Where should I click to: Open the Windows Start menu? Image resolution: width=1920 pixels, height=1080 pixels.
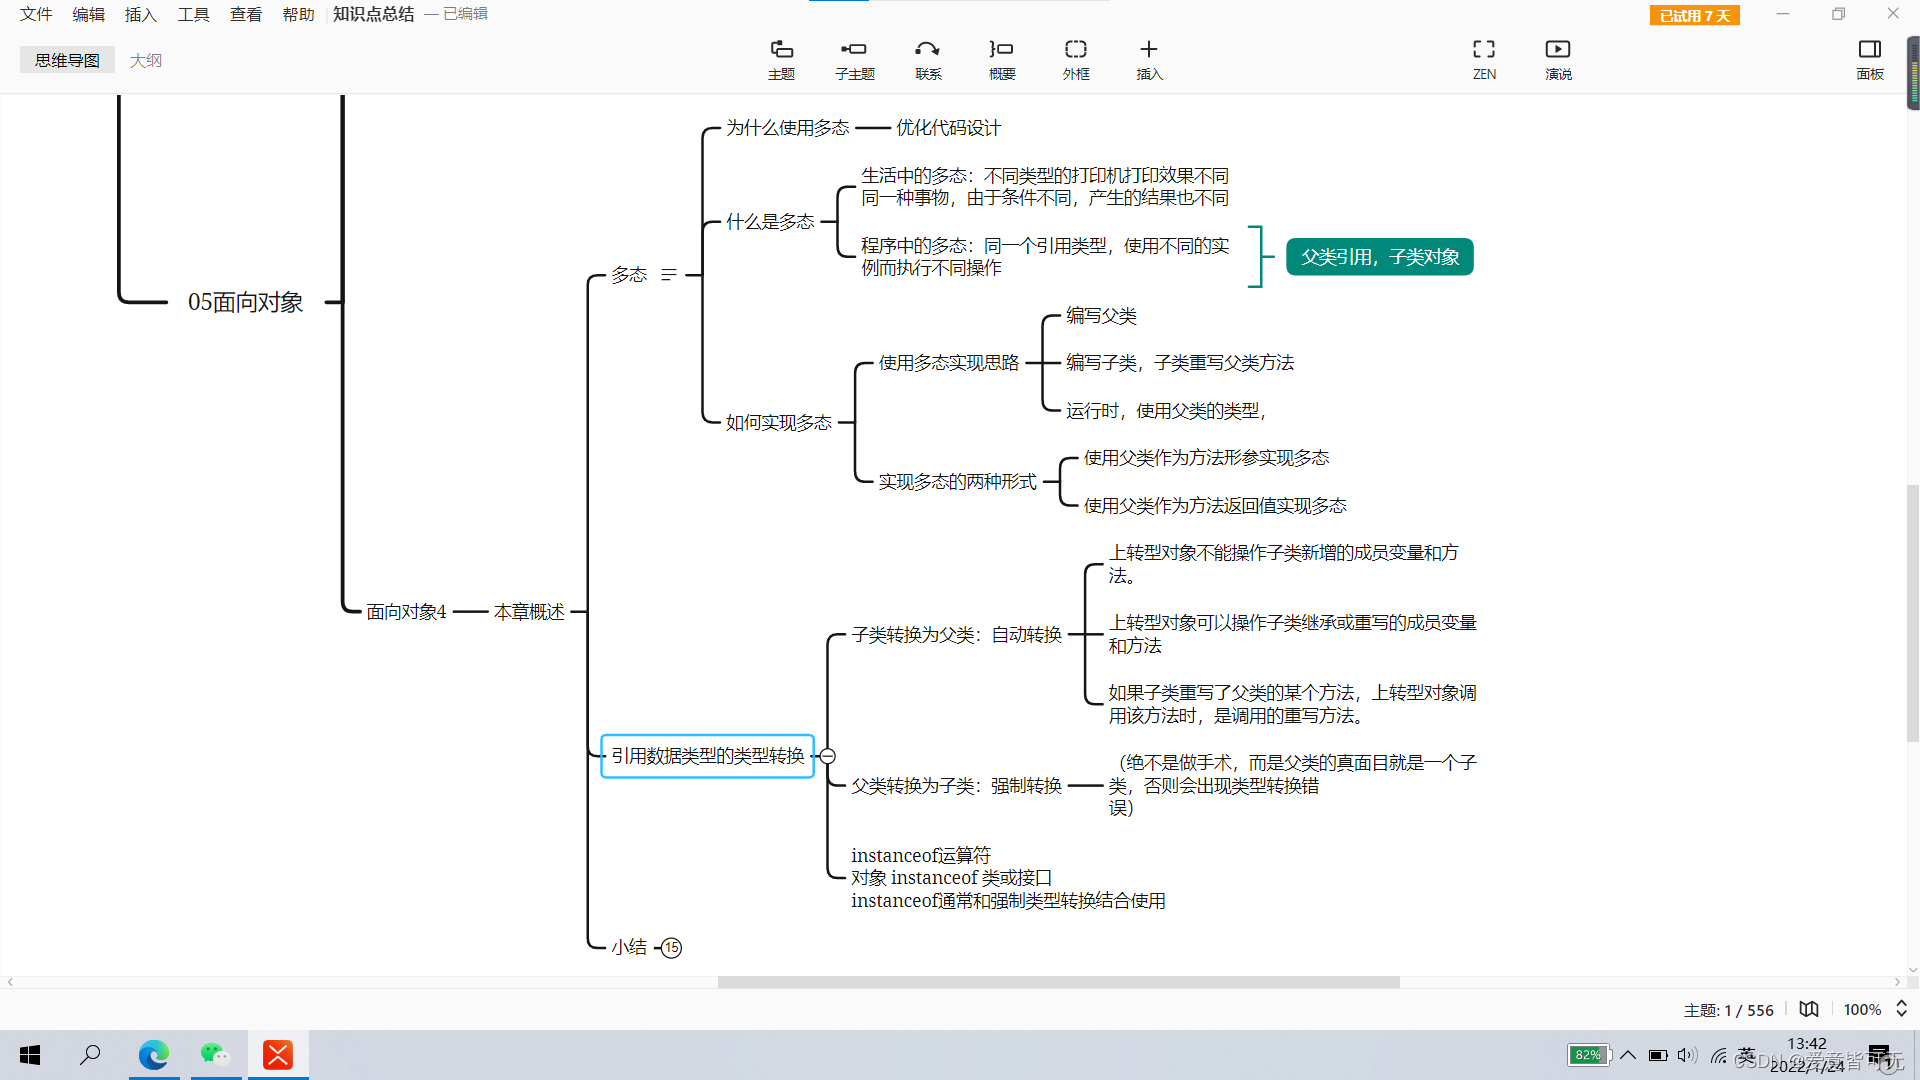[30, 1055]
